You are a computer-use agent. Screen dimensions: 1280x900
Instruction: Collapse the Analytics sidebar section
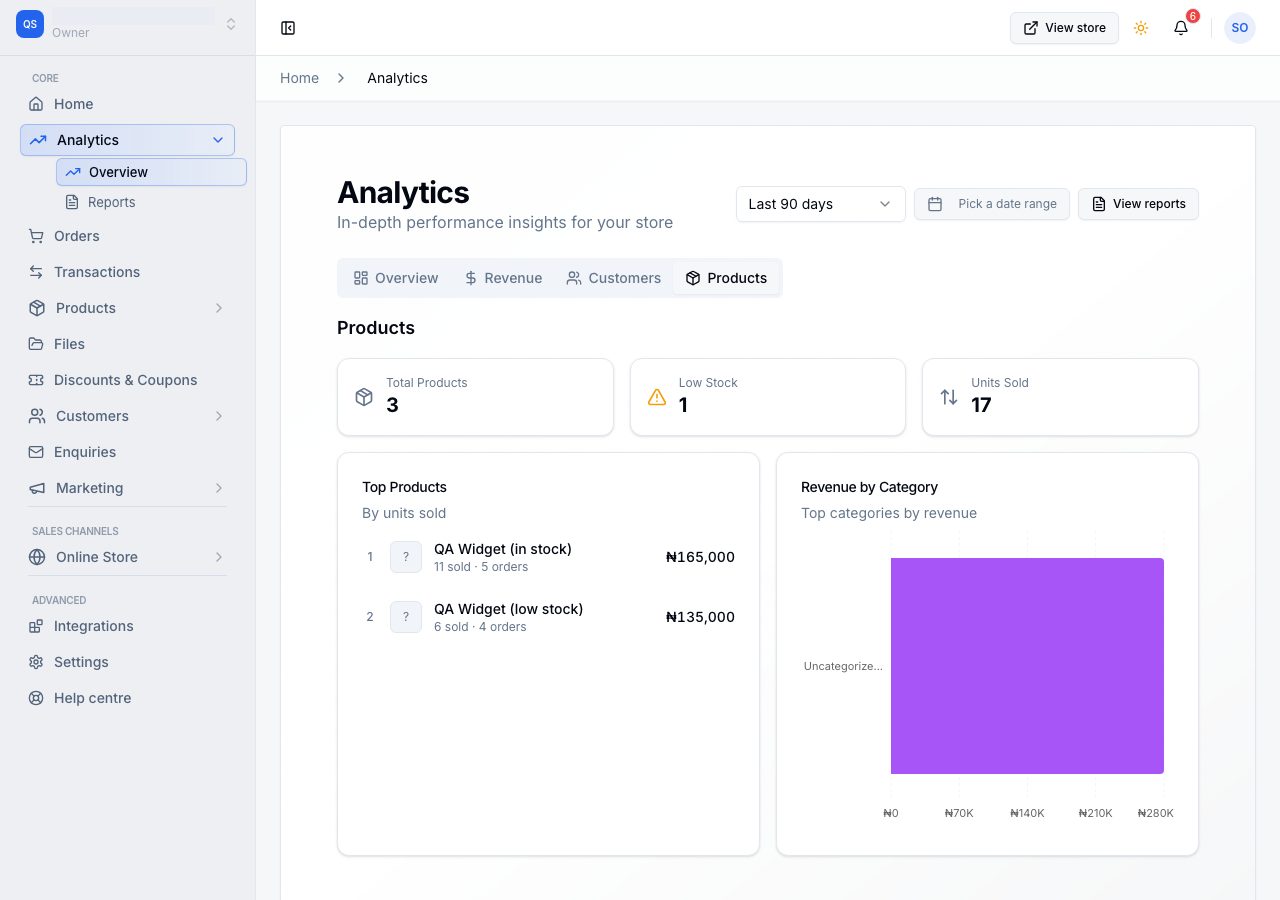[218, 140]
